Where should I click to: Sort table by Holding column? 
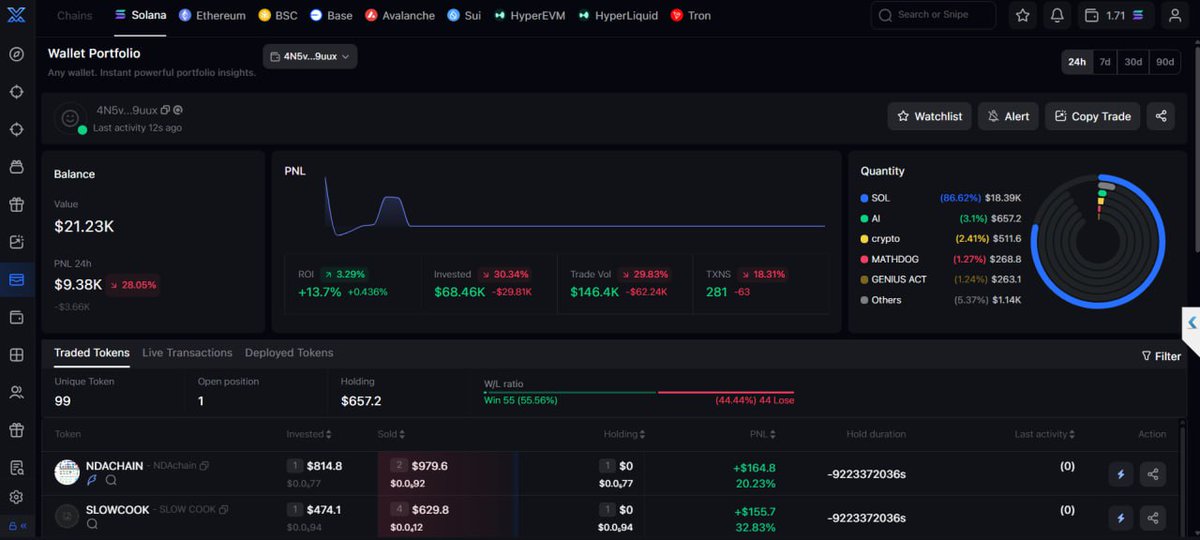[624, 434]
